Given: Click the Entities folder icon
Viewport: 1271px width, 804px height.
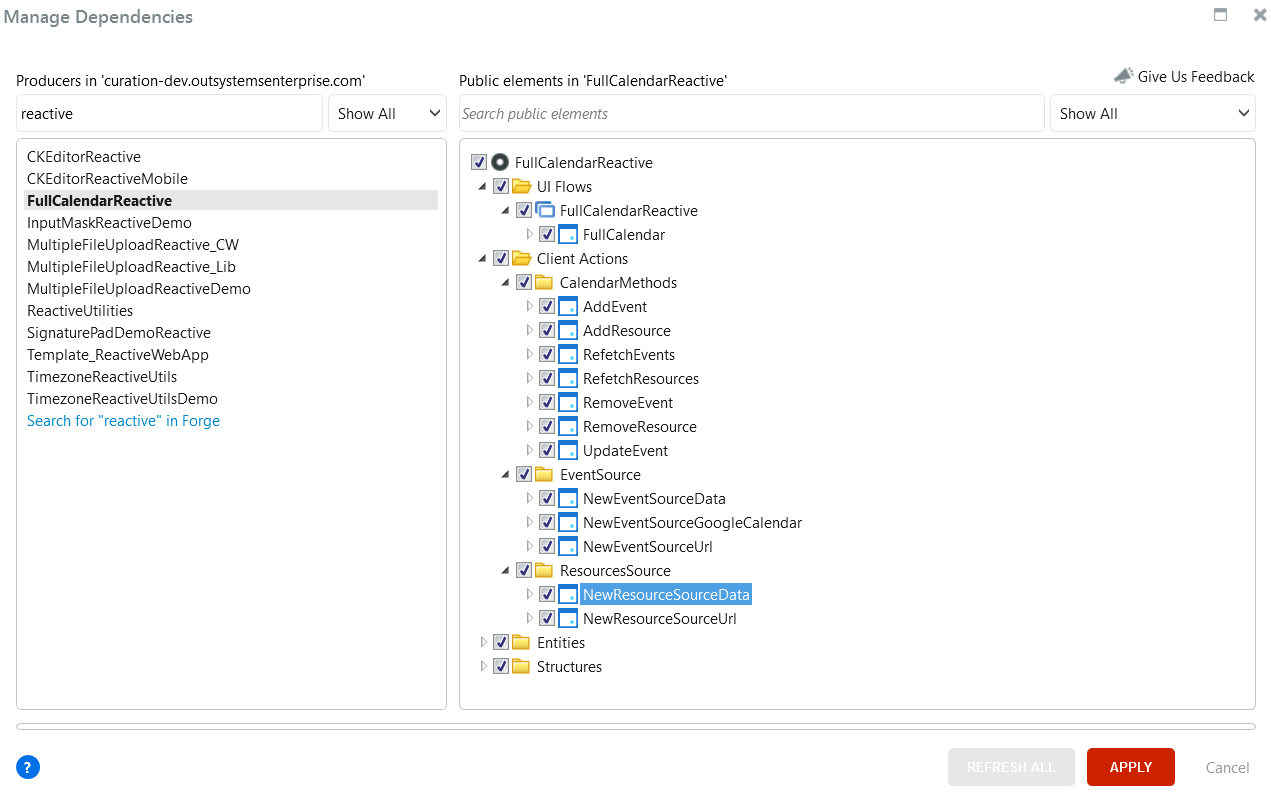Looking at the screenshot, I should coord(521,642).
